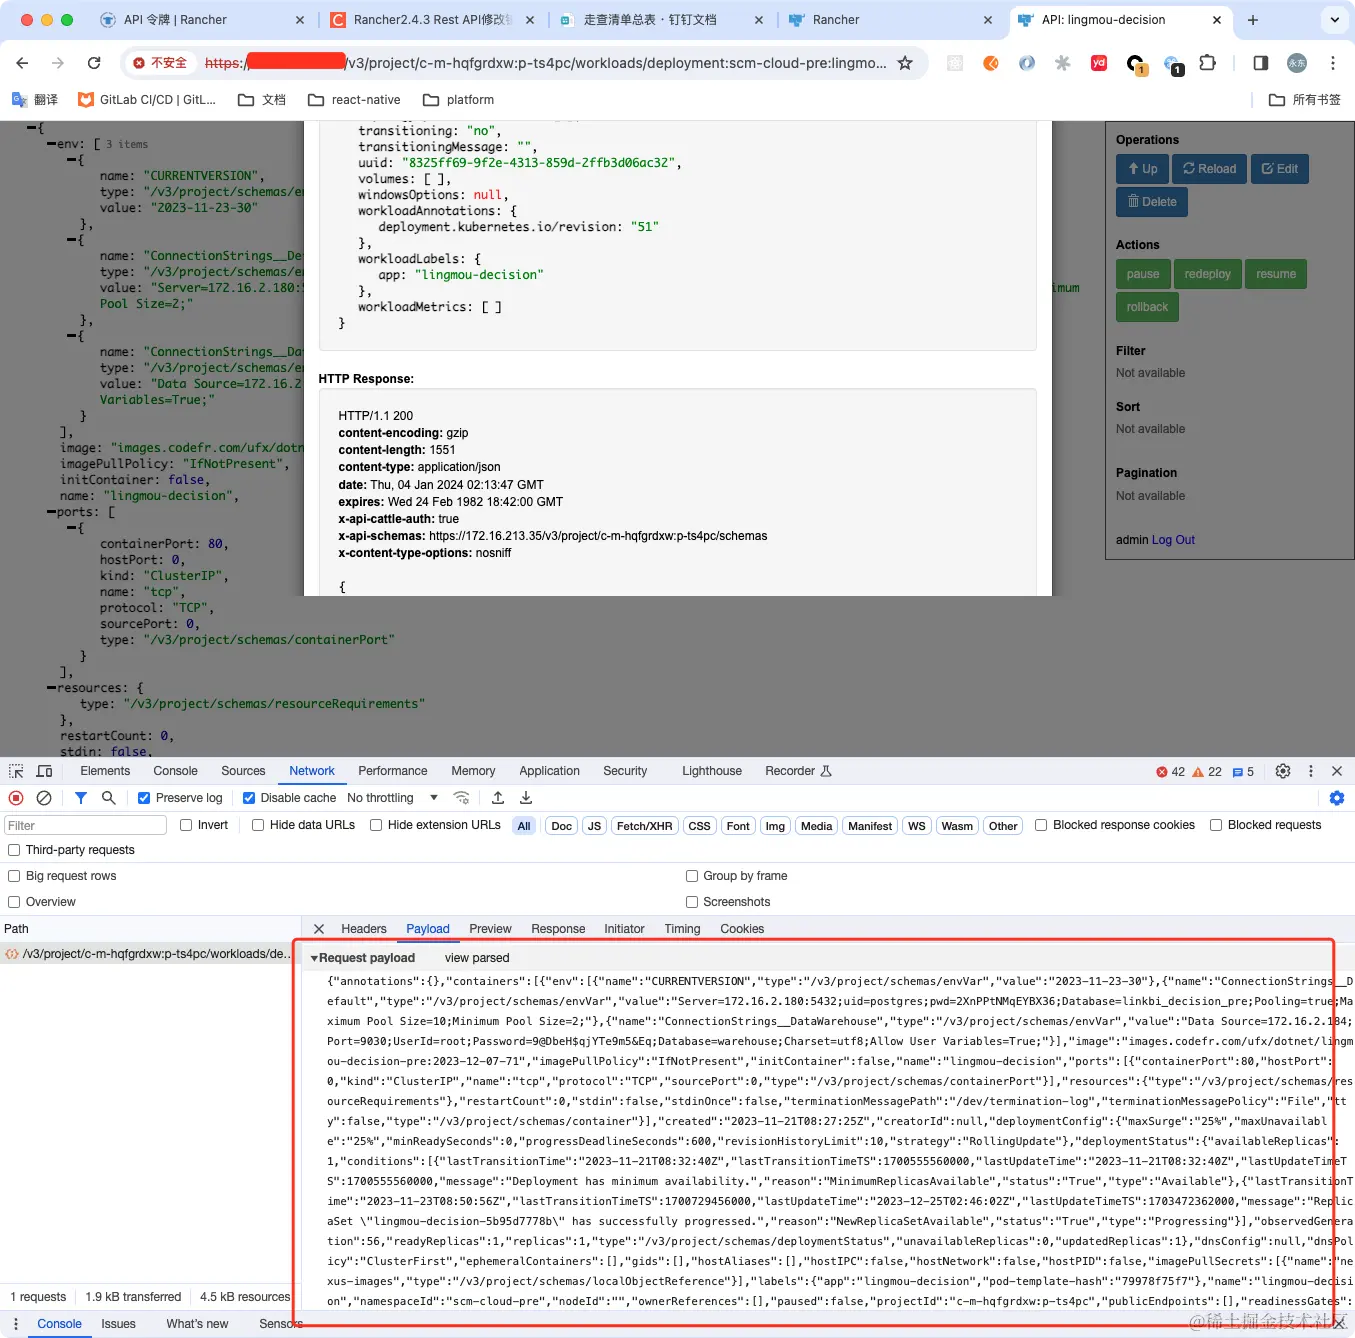
Task: Open Network panel settings gear
Action: (1337, 798)
